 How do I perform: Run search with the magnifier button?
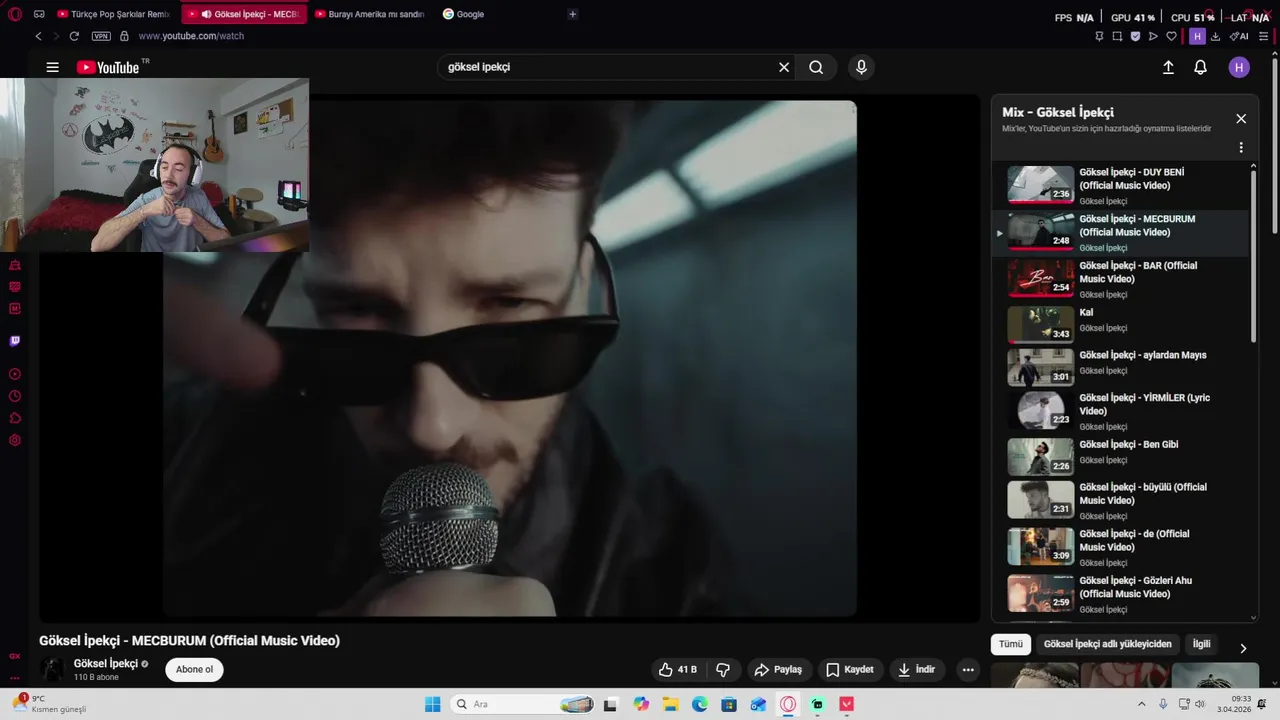point(816,67)
